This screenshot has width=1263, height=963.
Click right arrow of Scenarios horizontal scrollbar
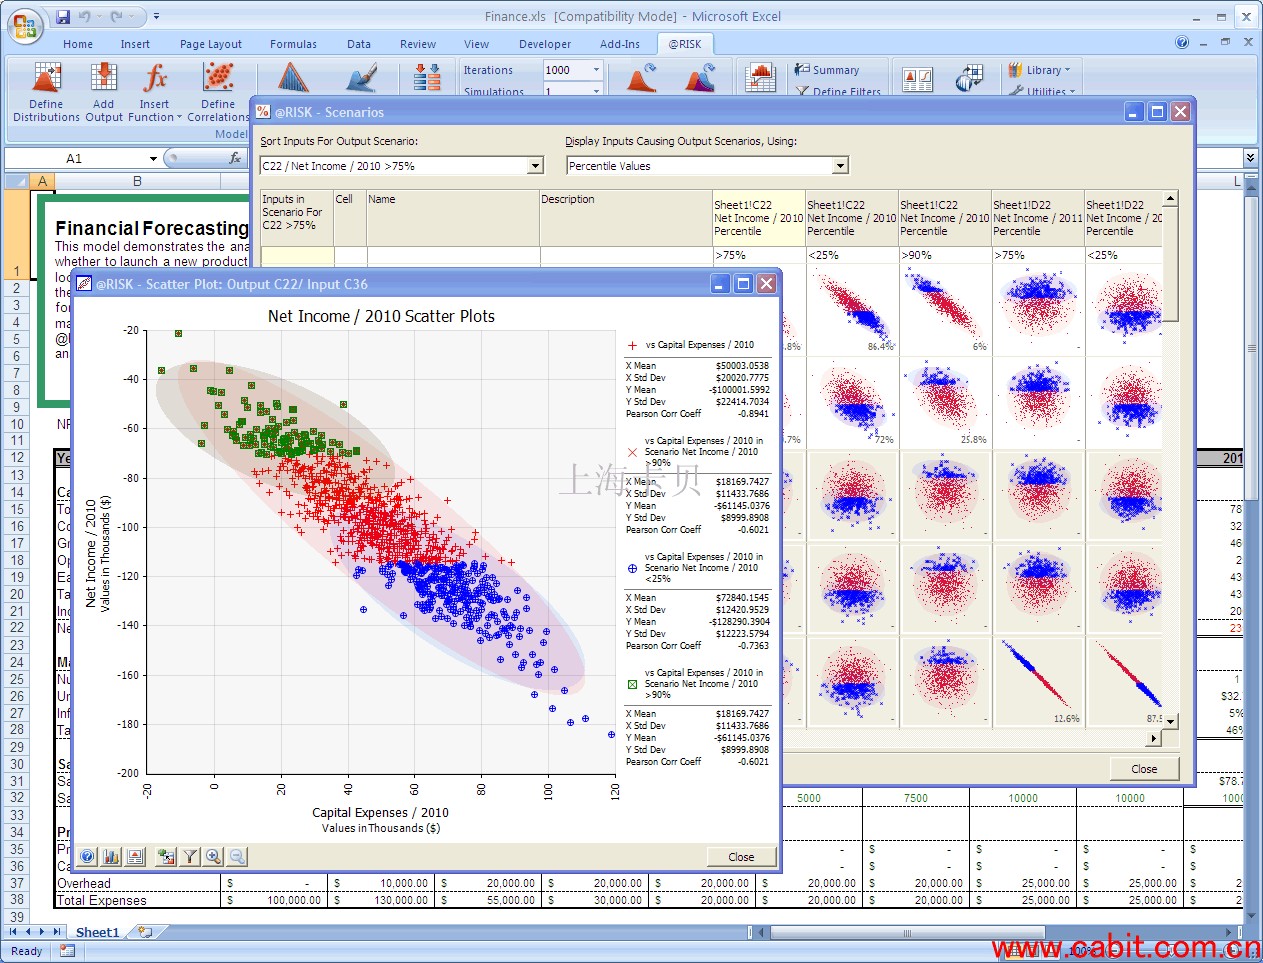coord(1154,738)
